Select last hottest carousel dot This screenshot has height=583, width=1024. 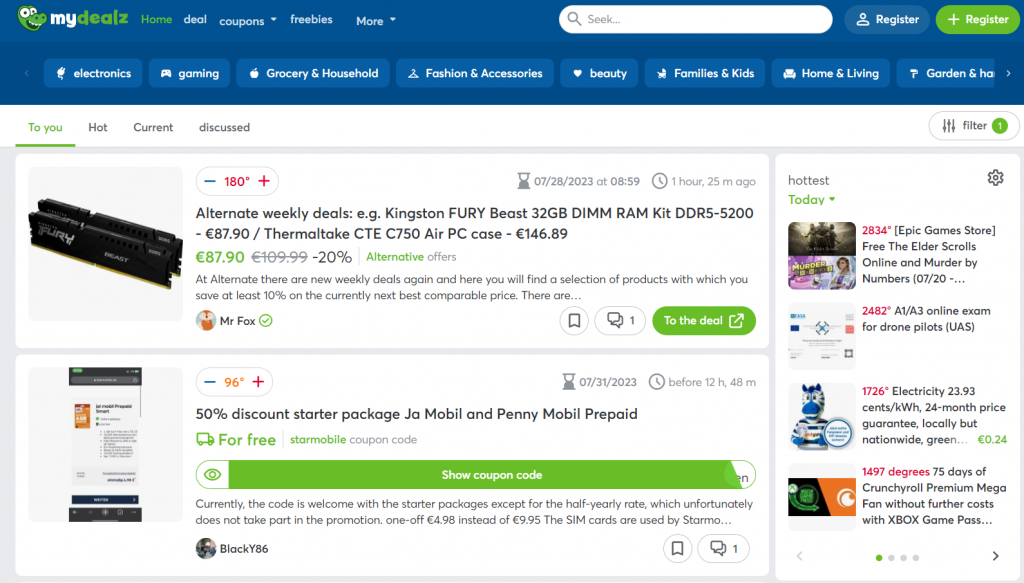click(916, 558)
